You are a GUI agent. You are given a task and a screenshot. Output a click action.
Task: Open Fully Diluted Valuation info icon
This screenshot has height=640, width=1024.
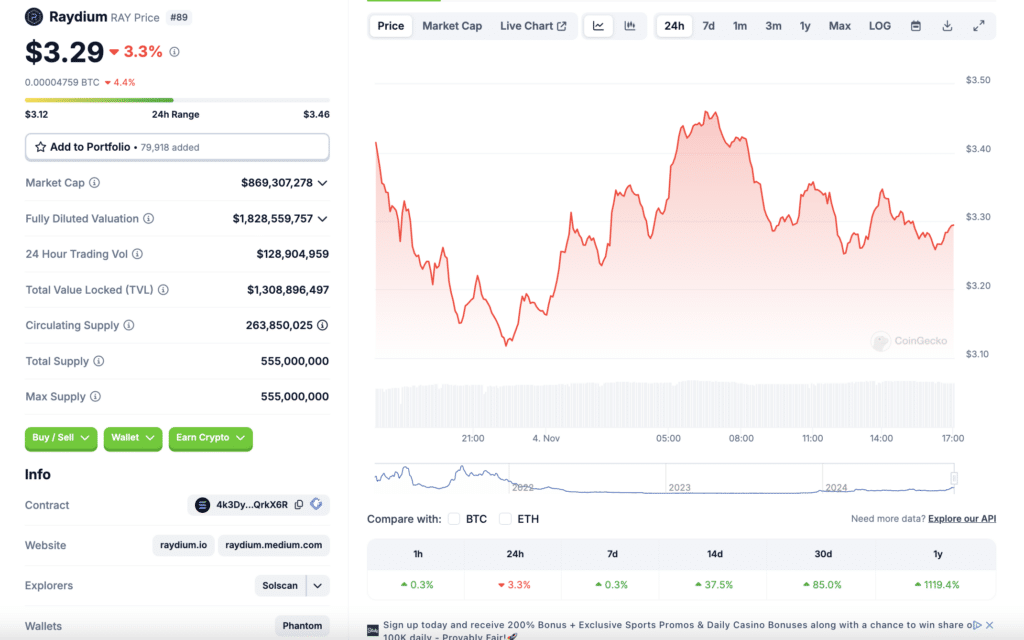tap(149, 219)
